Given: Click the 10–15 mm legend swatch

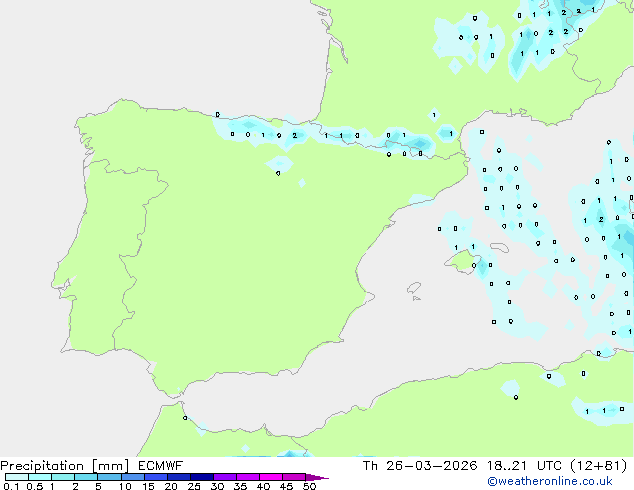Looking at the screenshot, I should (132, 477).
